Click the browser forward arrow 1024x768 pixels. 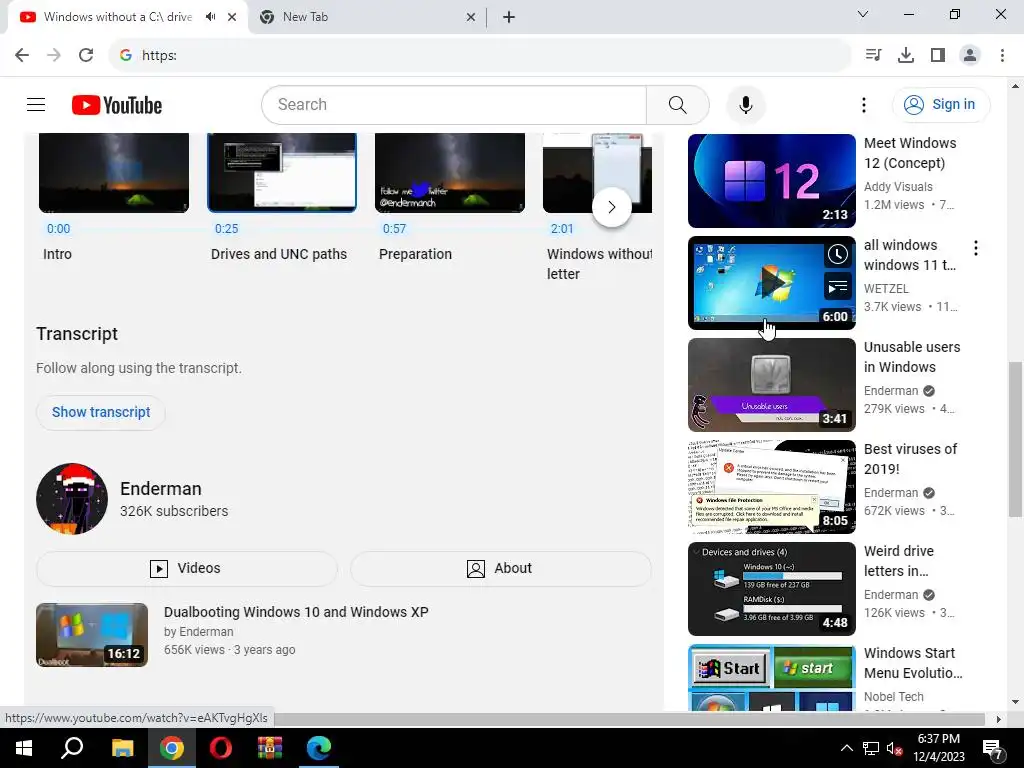pos(54,55)
